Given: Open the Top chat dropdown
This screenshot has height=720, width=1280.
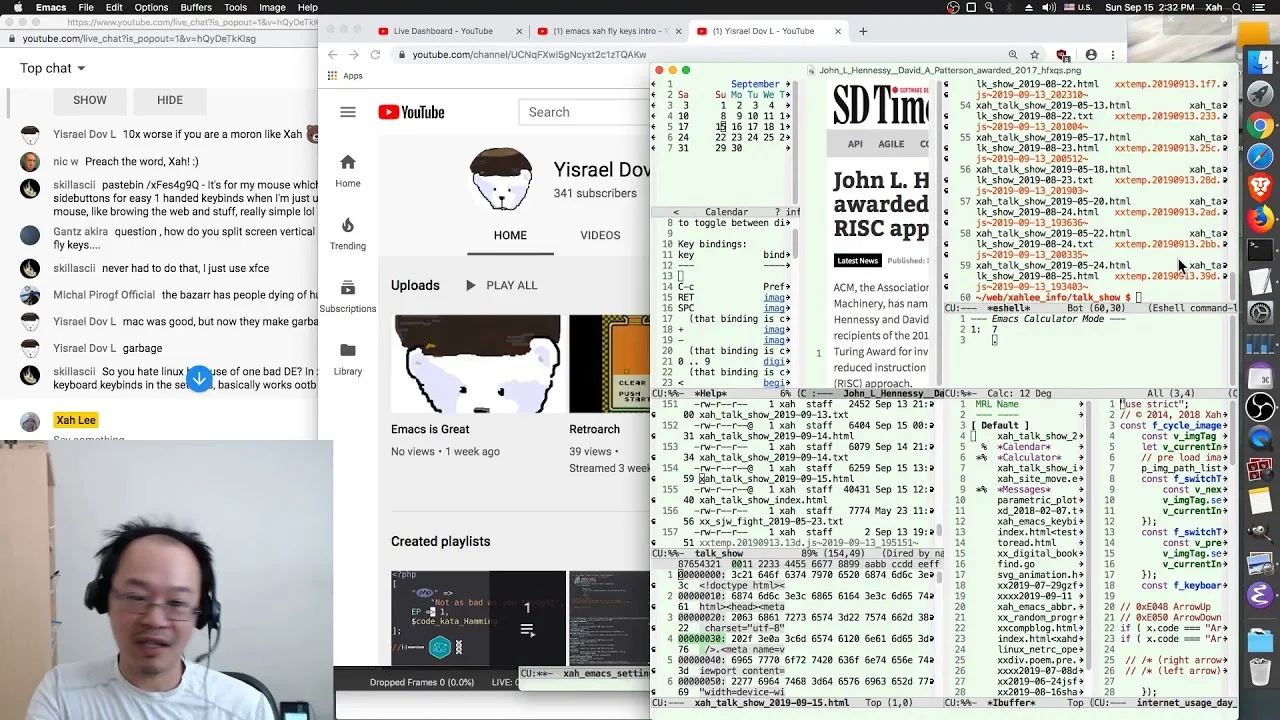Looking at the screenshot, I should (53, 68).
